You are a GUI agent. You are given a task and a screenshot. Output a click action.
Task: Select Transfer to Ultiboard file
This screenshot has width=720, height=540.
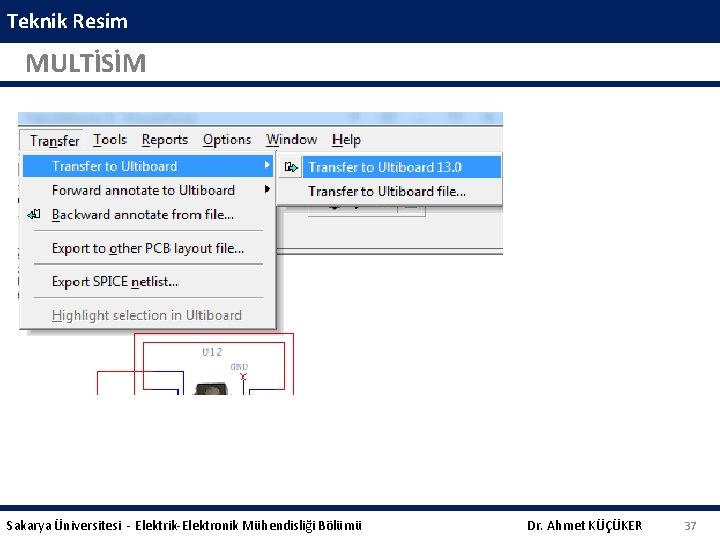click(x=389, y=191)
